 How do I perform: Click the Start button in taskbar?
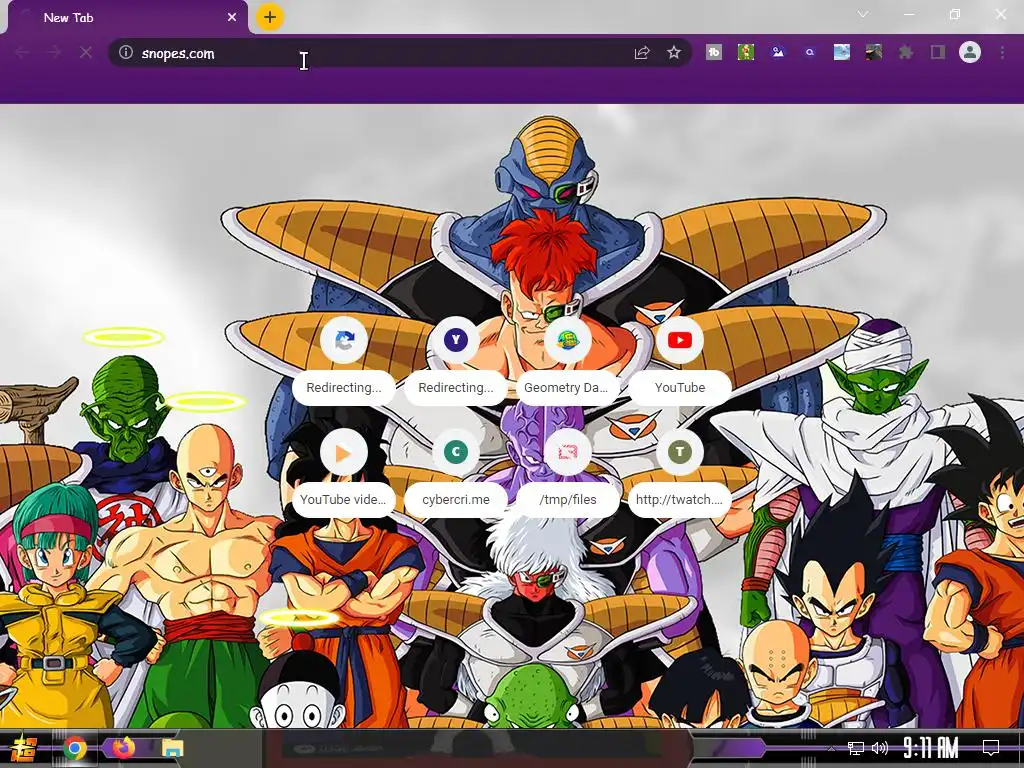24,748
